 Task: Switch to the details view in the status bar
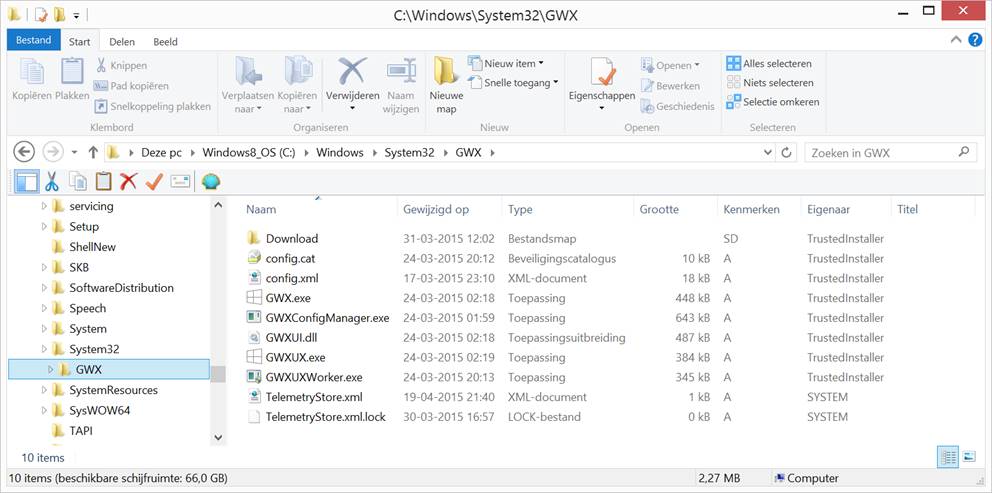(948, 457)
